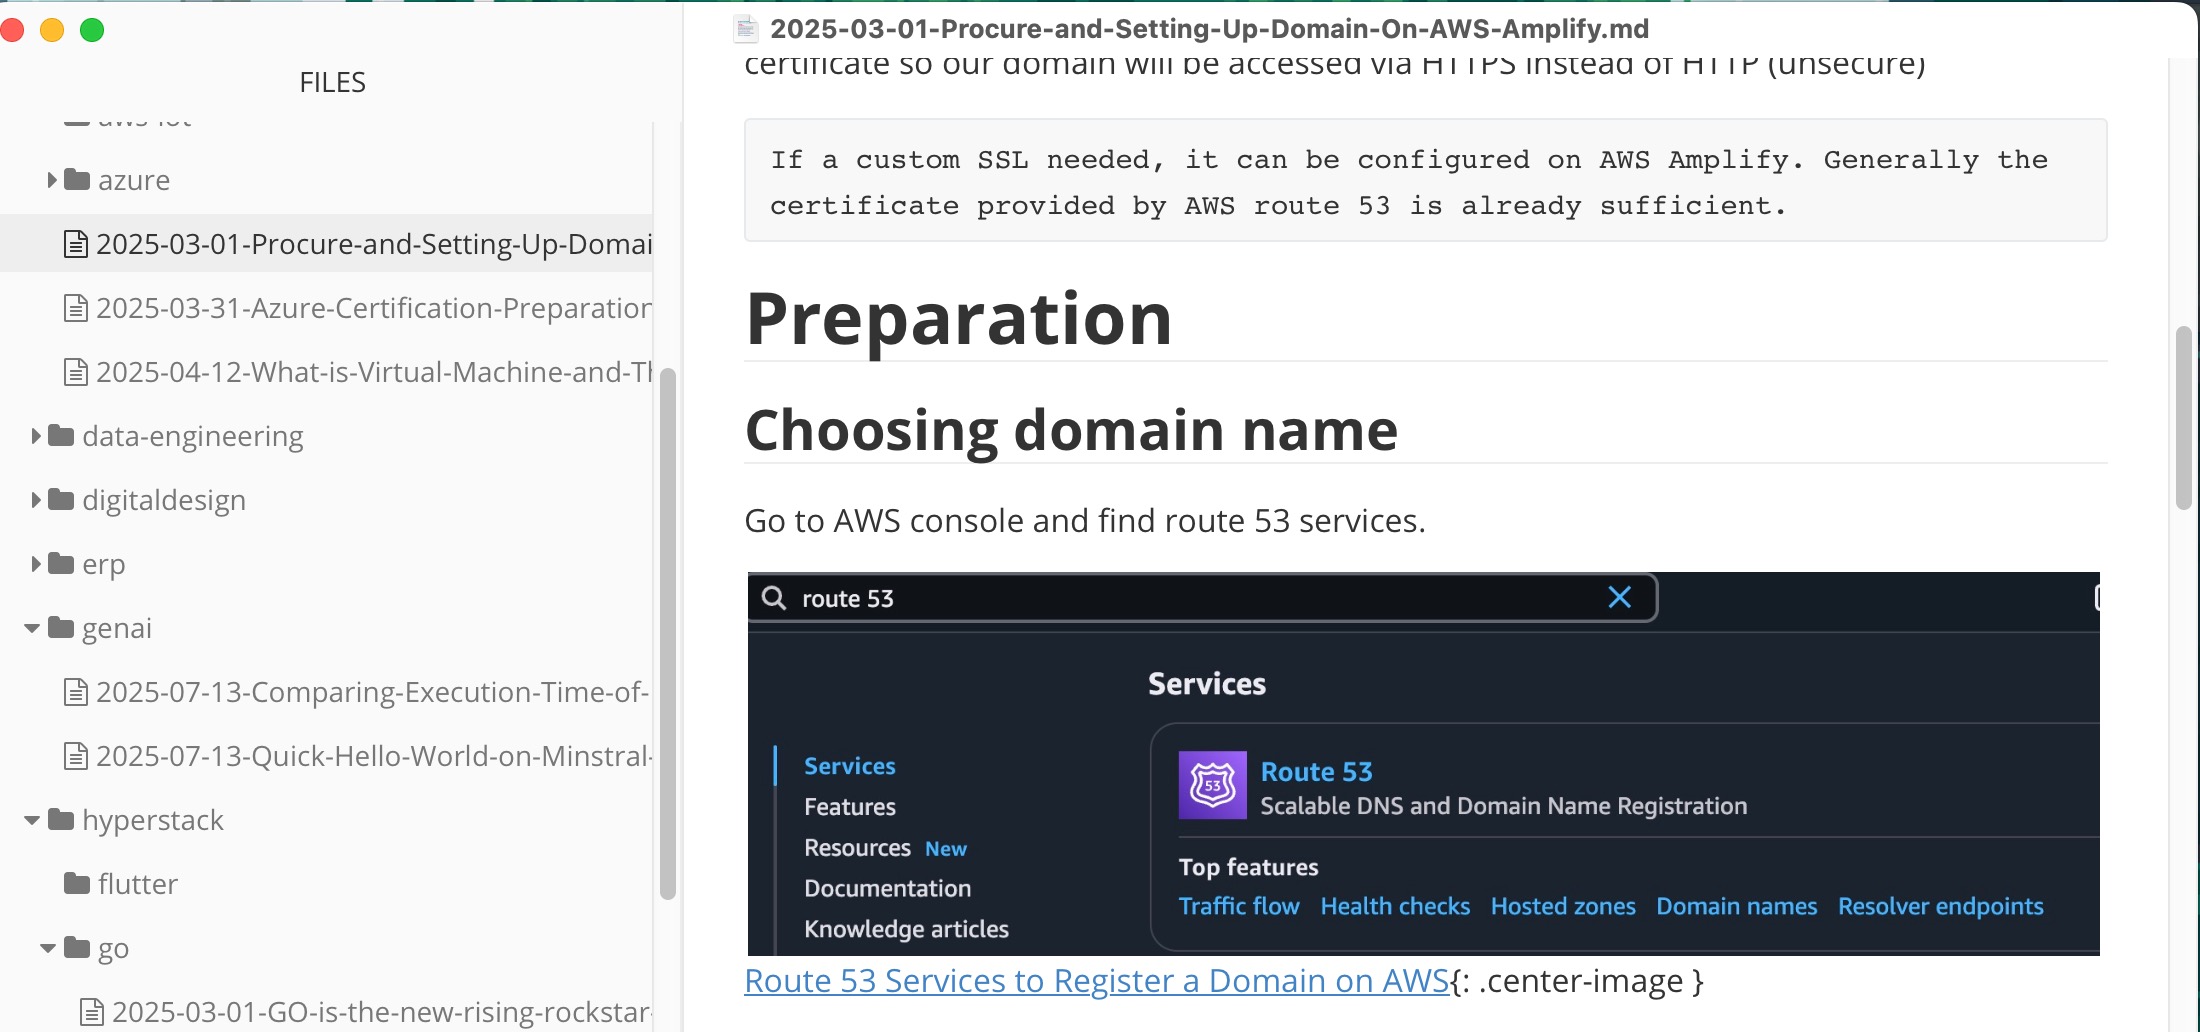Click the azure folder icon
Viewport: 2200px width, 1032px height.
(x=77, y=180)
